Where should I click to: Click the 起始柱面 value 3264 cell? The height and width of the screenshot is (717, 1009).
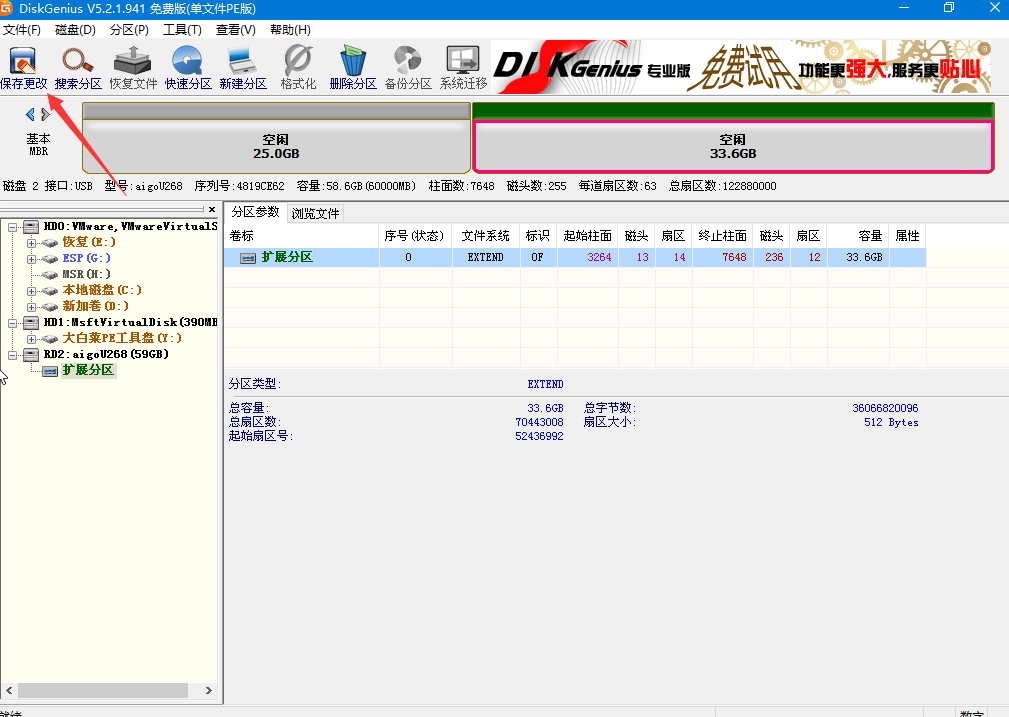coord(588,257)
